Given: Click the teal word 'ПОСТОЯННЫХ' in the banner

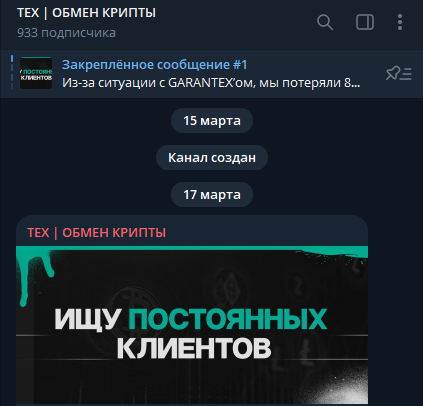Looking at the screenshot, I should (x=228, y=319).
